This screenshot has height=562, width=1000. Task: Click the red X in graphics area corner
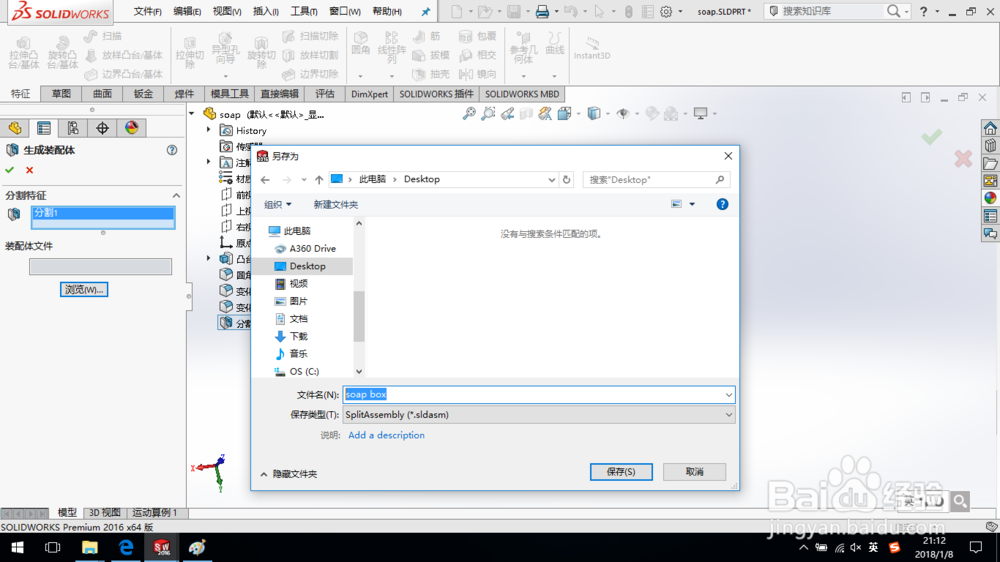(x=963, y=158)
